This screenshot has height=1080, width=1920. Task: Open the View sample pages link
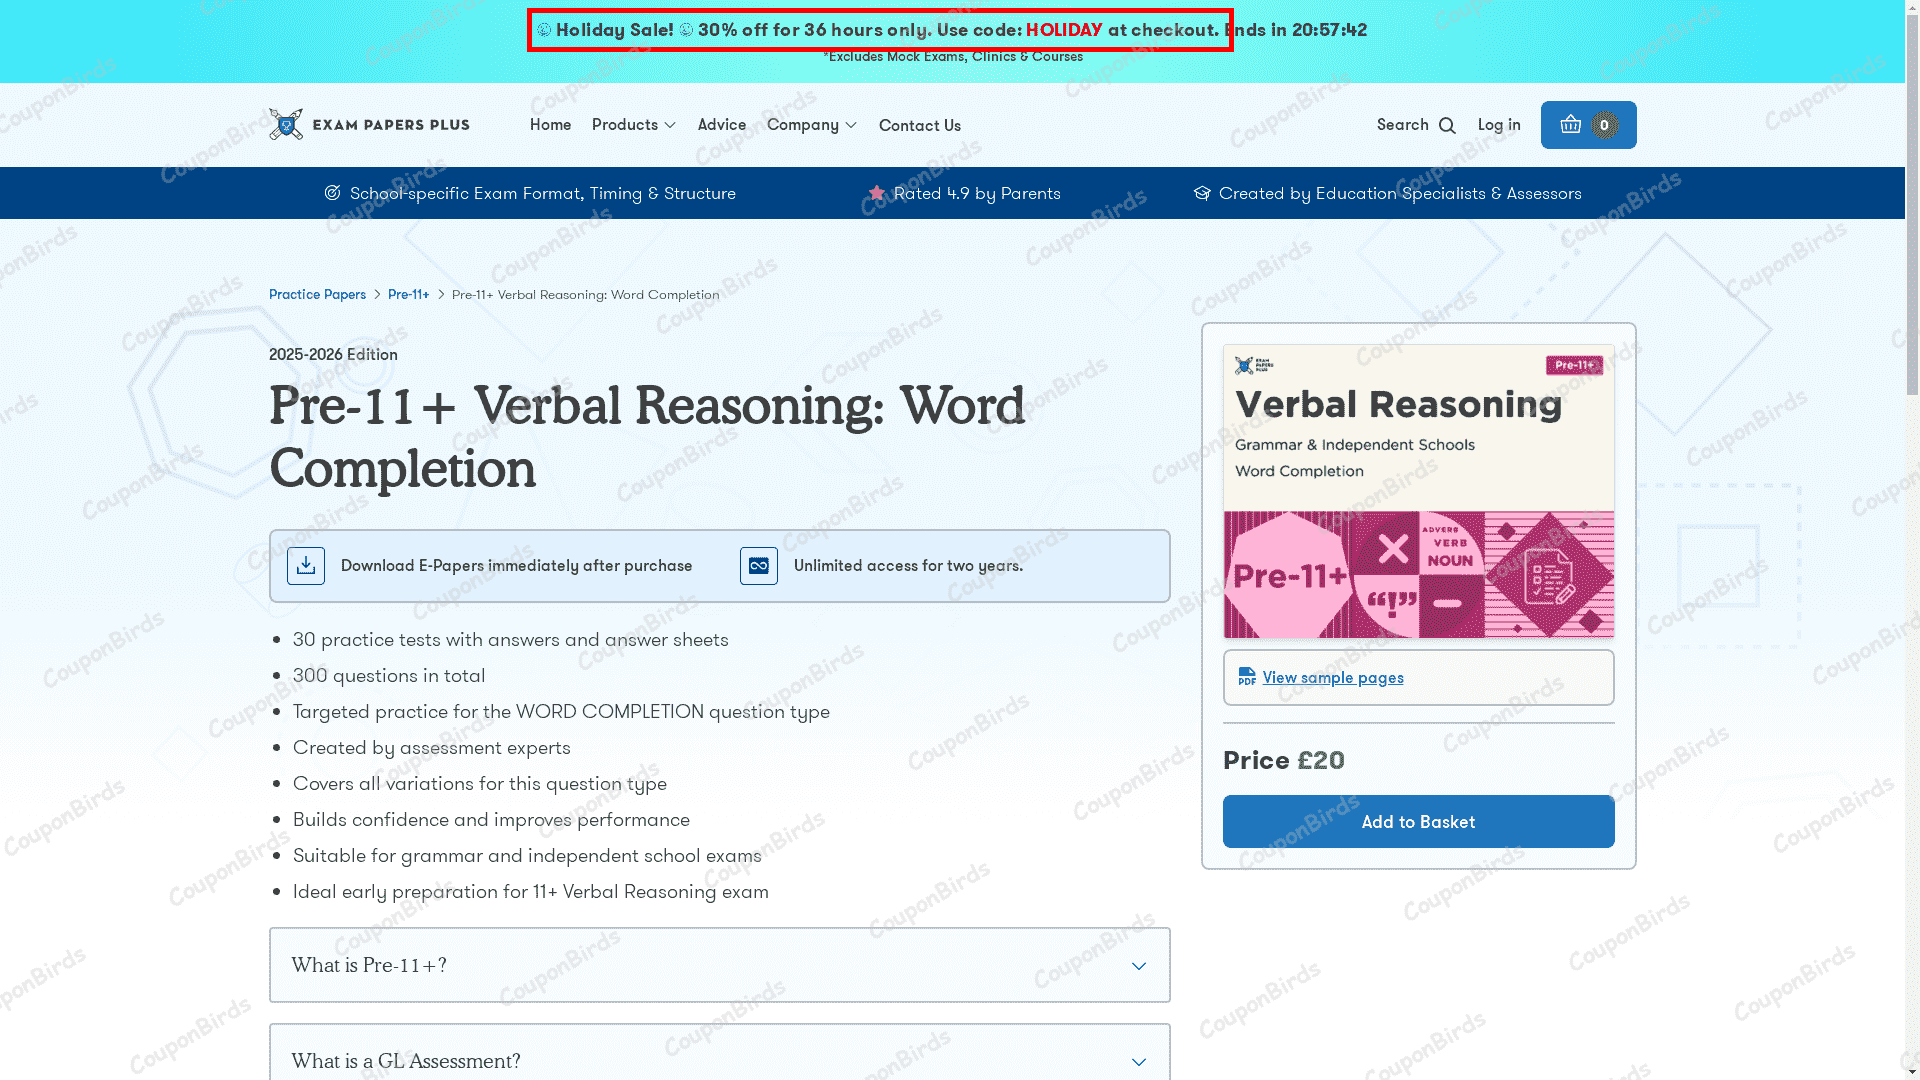[1332, 678]
